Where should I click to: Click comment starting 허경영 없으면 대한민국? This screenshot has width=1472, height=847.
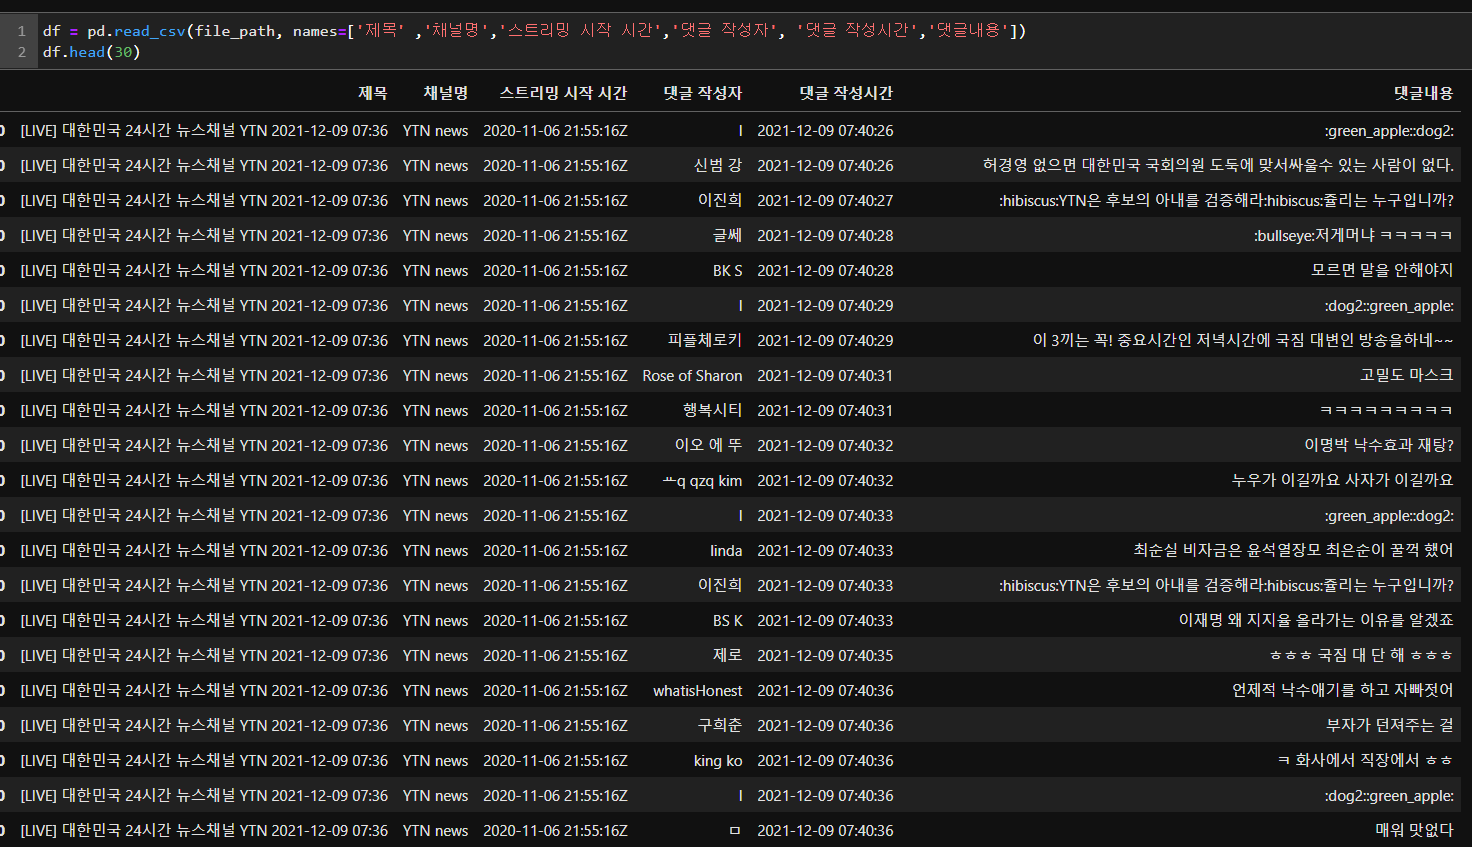pos(1218,165)
